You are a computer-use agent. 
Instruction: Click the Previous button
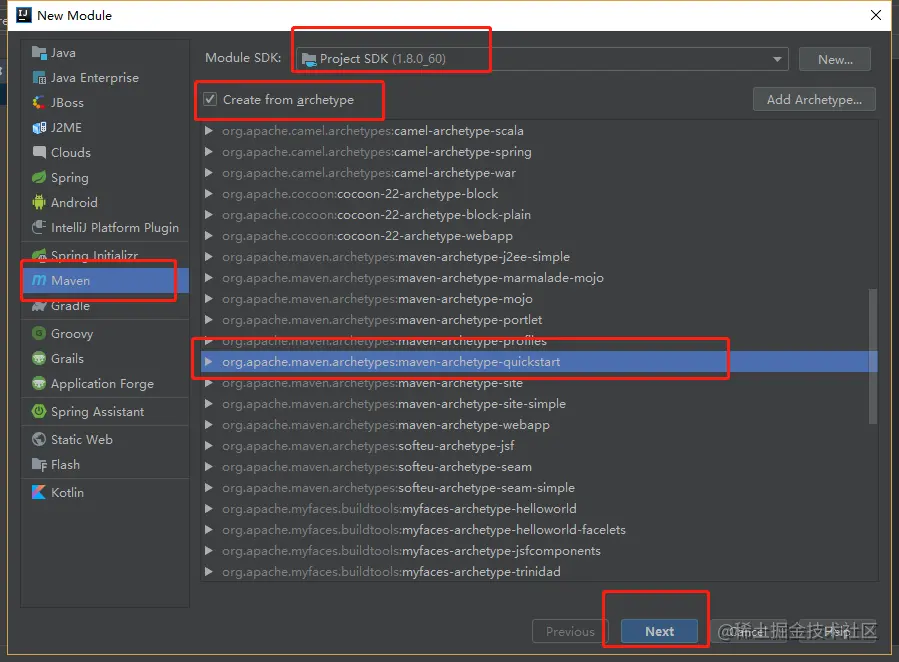570,631
